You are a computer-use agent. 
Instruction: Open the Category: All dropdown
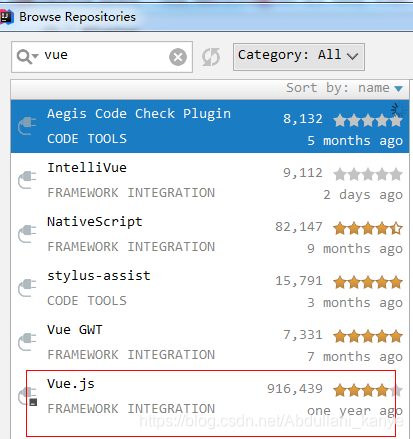coord(299,57)
